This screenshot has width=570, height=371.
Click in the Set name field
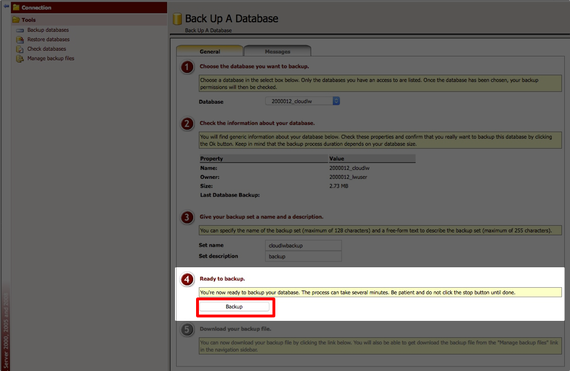[303, 245]
